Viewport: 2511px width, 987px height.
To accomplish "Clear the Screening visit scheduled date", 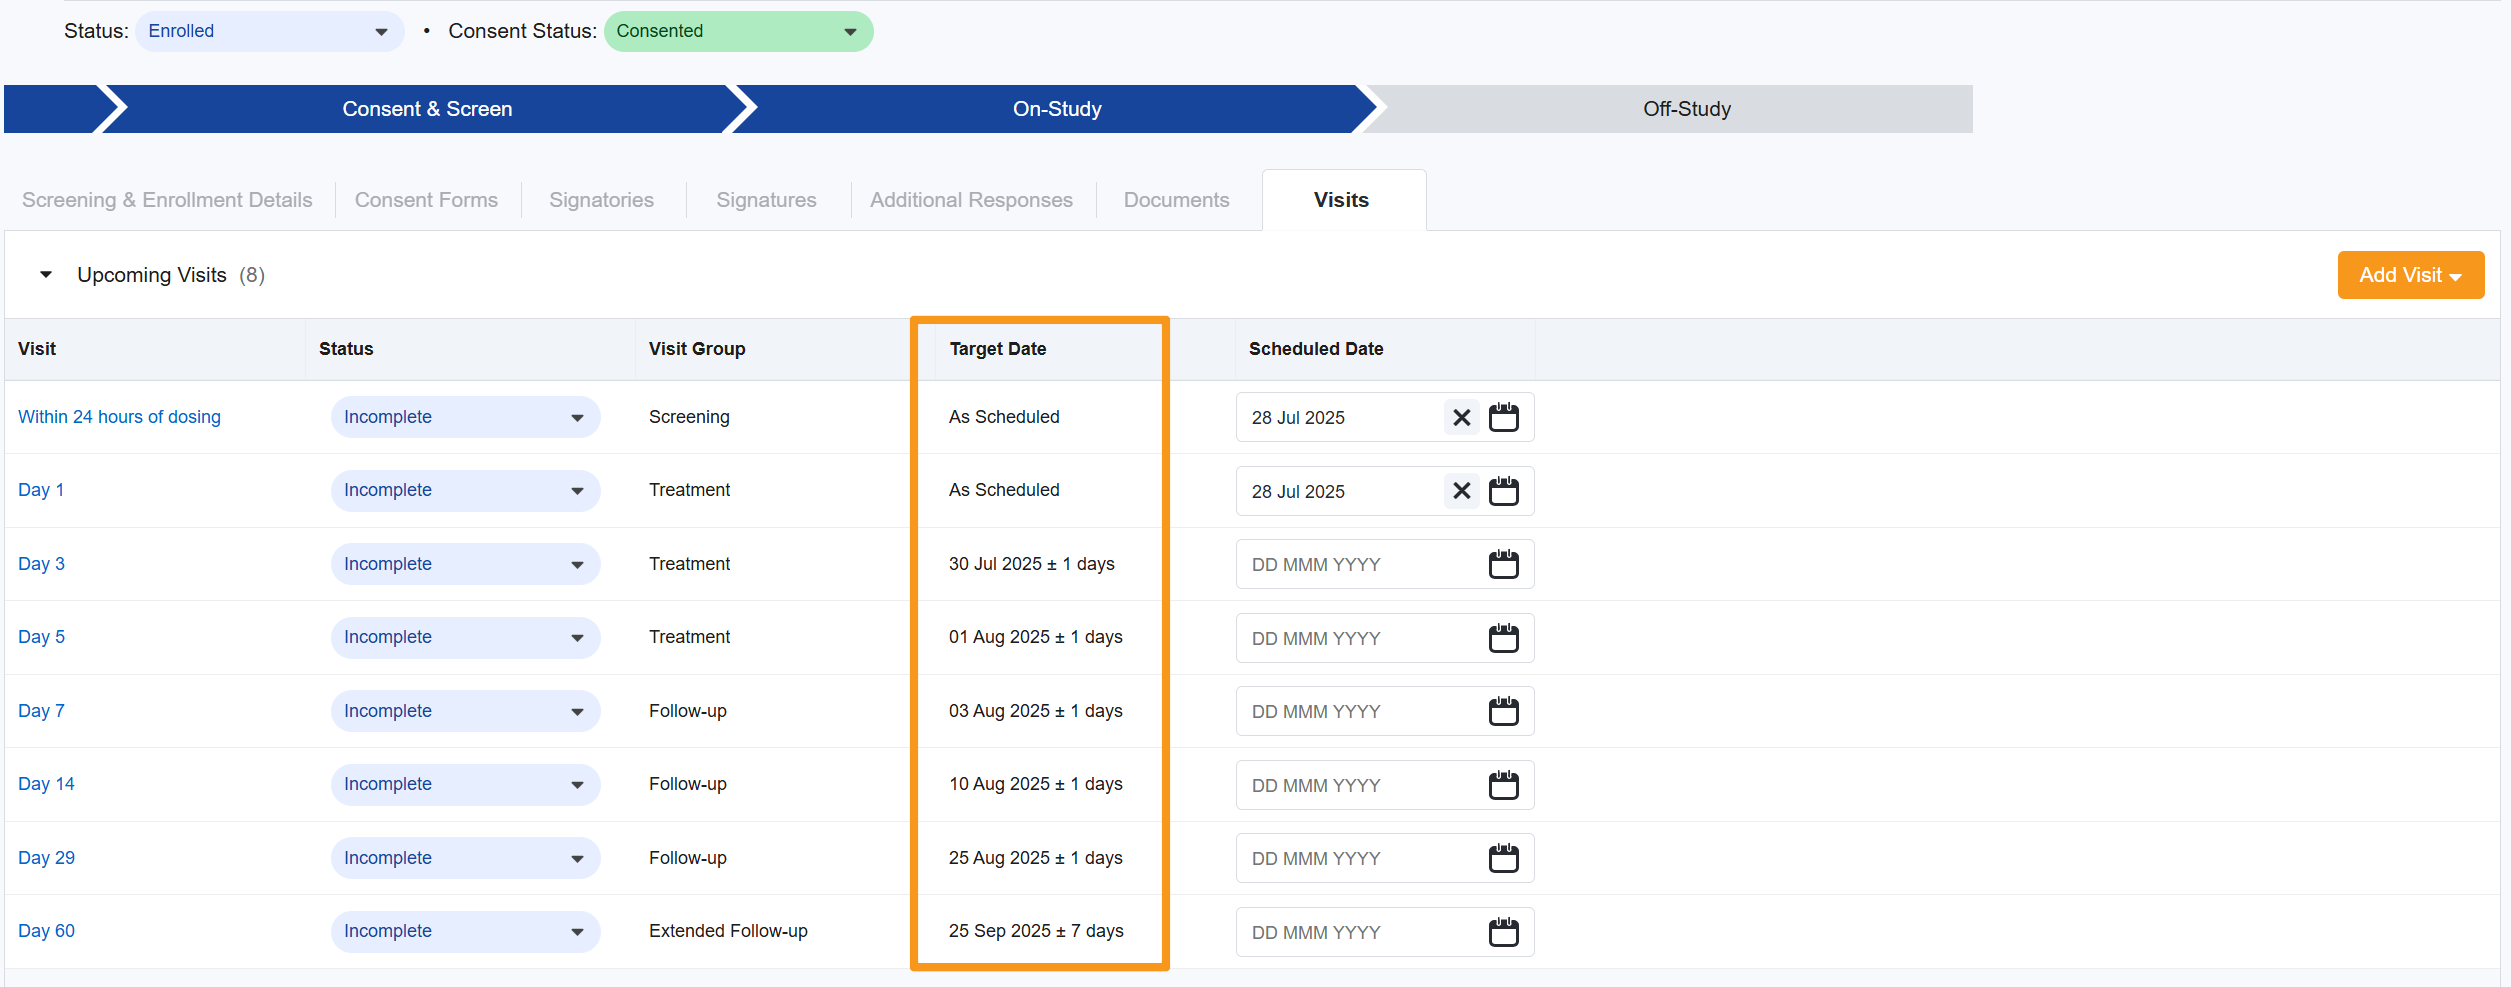I will [x=1461, y=417].
